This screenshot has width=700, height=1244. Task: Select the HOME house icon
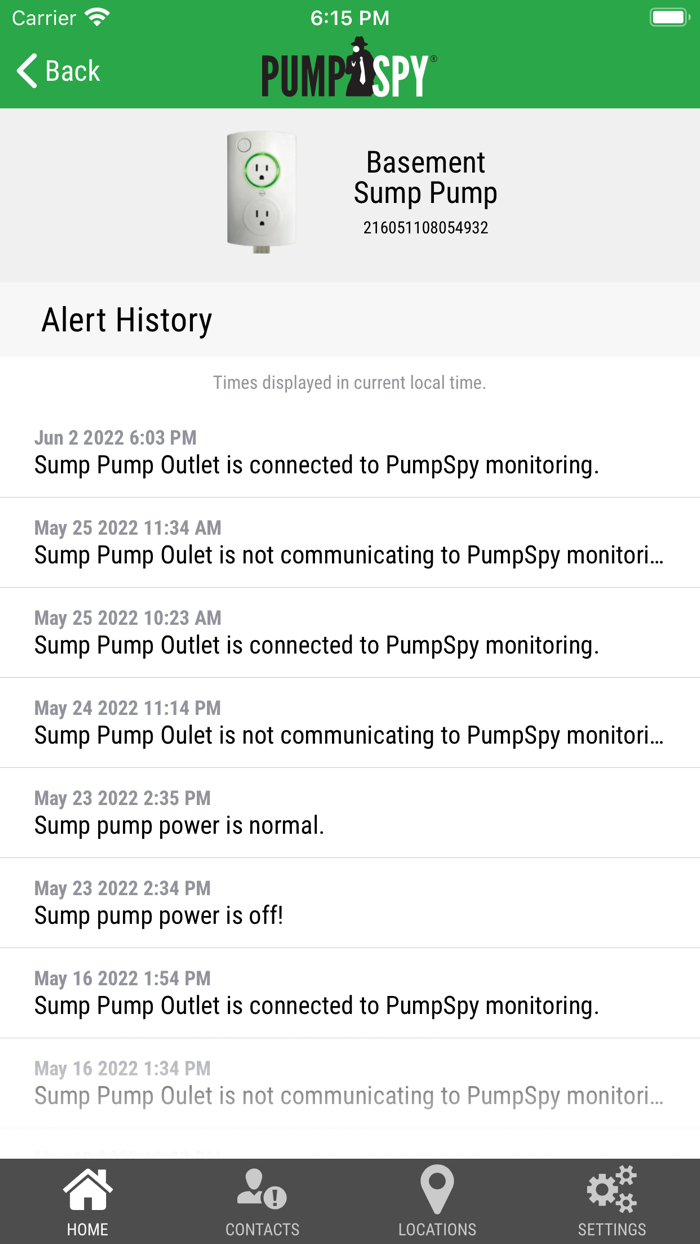(x=87, y=1189)
